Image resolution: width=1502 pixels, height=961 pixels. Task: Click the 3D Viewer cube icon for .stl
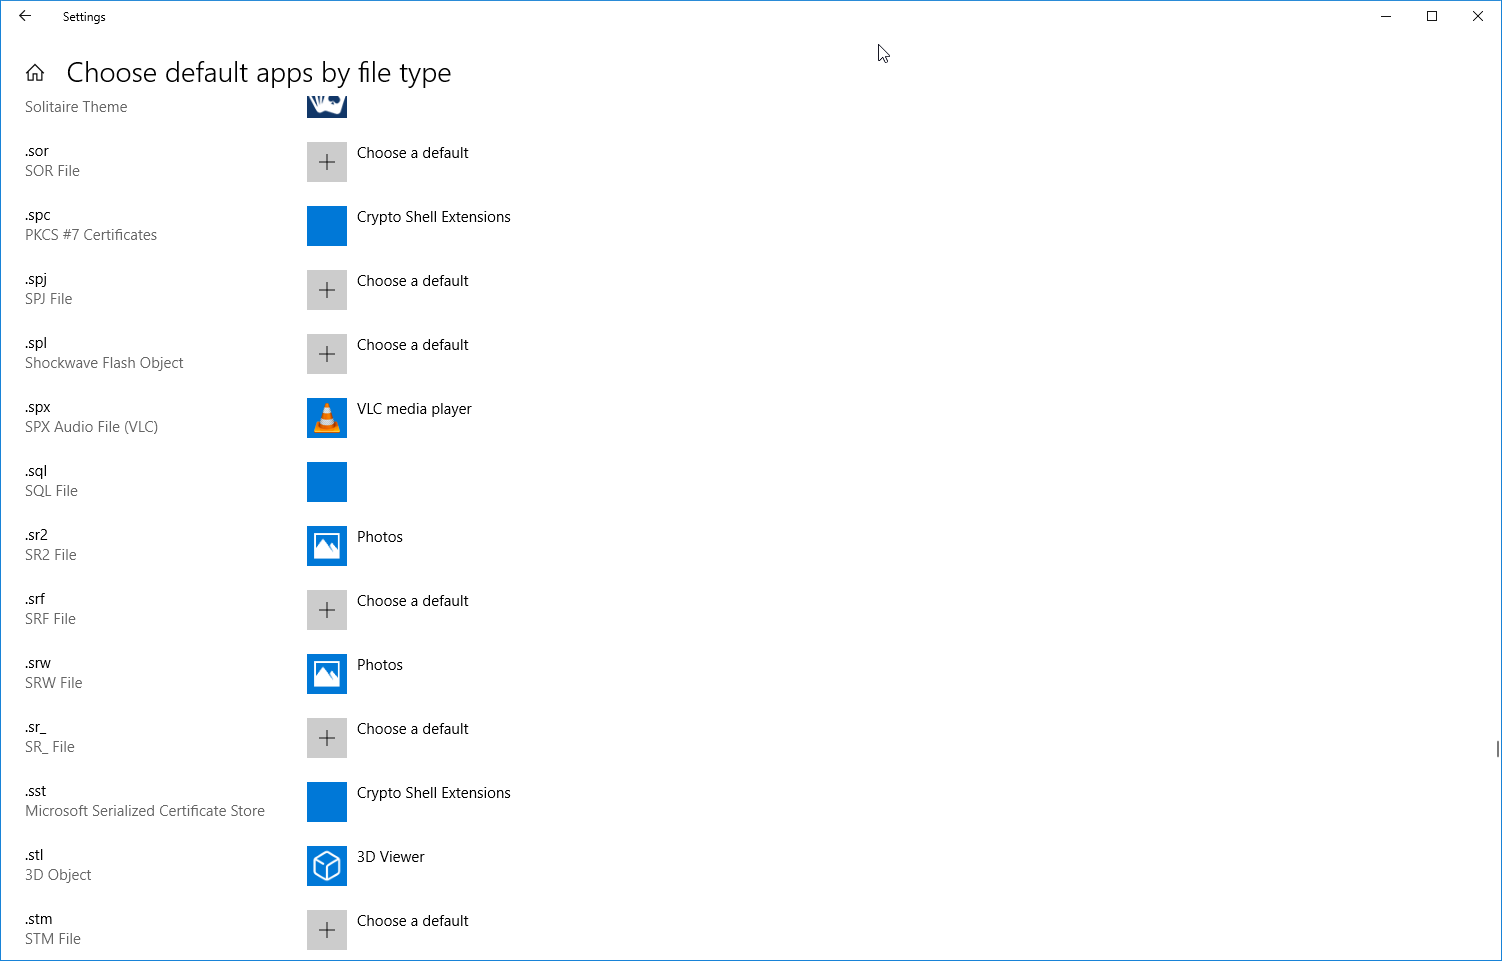(x=327, y=866)
